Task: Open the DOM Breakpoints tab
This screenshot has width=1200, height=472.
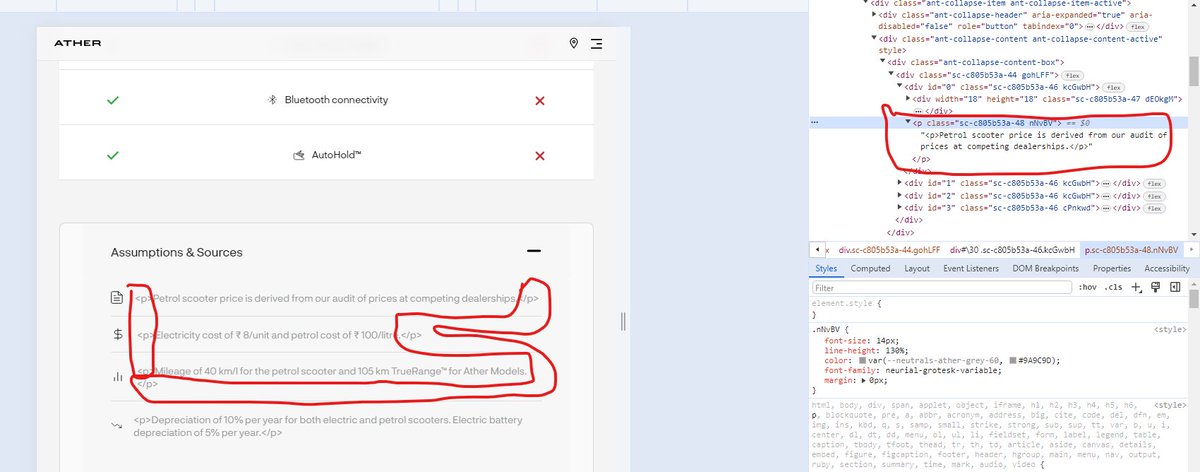Action: [1046, 268]
